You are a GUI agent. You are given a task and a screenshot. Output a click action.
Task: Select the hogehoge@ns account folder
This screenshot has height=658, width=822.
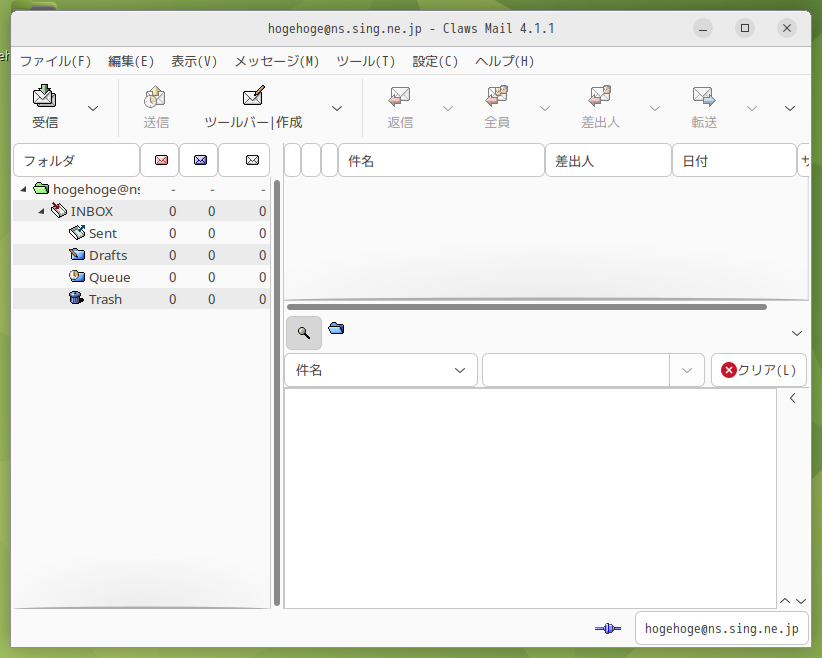click(96, 189)
